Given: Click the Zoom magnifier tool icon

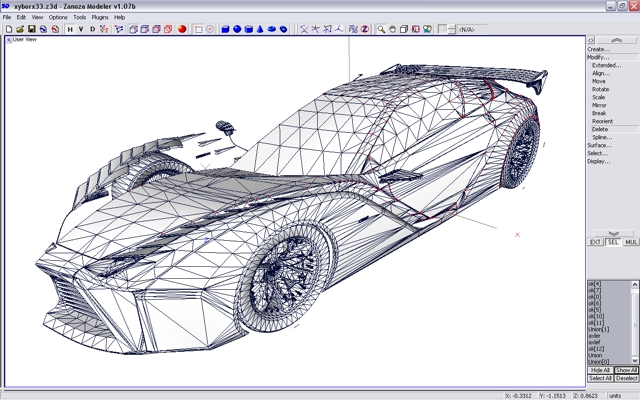Looking at the screenshot, I should point(381,29).
